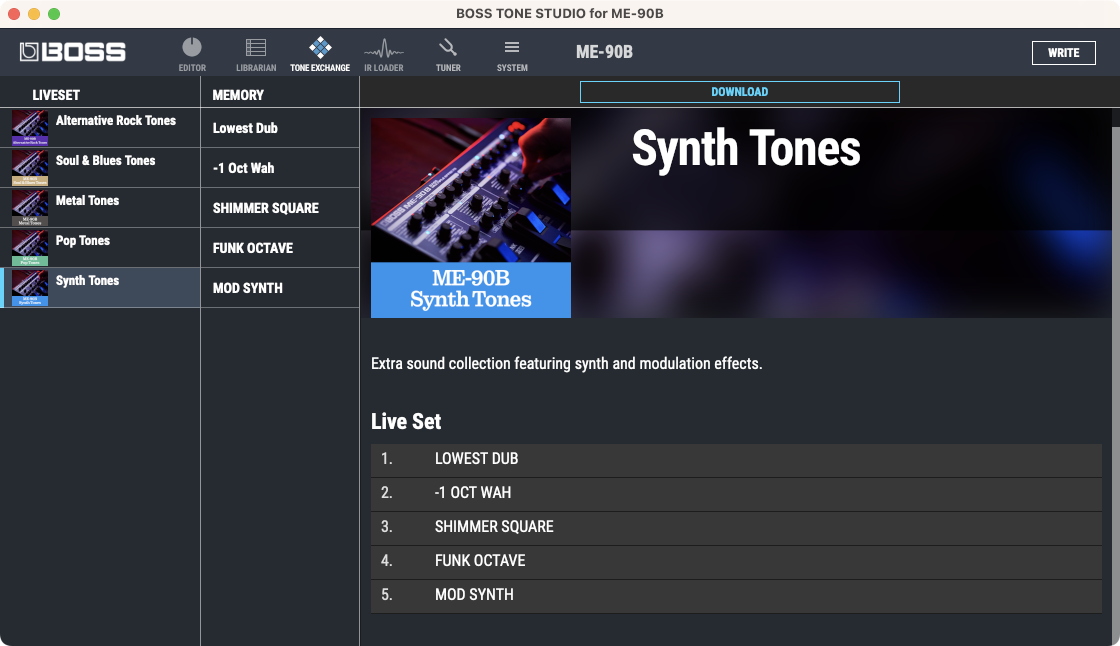Select -1 Oct Wah memory patch
This screenshot has width=1120, height=646.
(x=243, y=168)
